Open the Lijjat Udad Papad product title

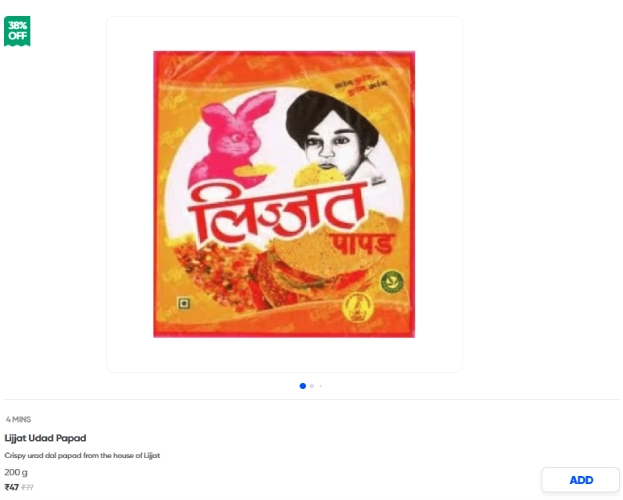tap(45, 438)
